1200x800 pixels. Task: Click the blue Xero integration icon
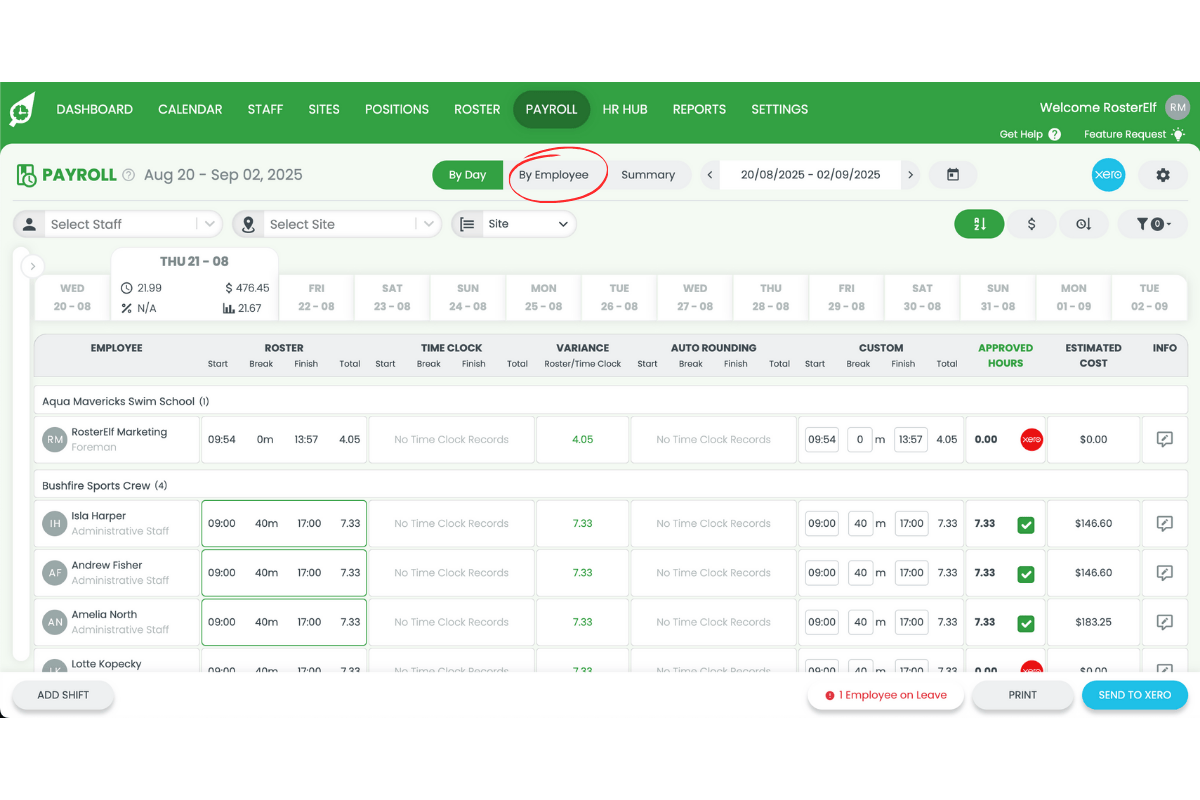tap(1108, 174)
